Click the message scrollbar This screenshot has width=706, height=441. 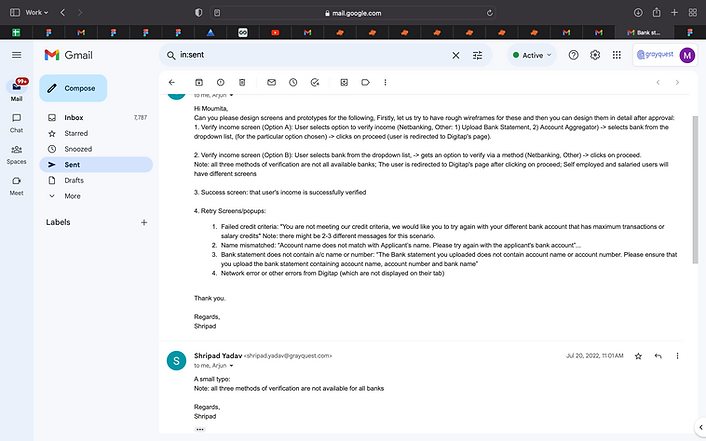695,189
